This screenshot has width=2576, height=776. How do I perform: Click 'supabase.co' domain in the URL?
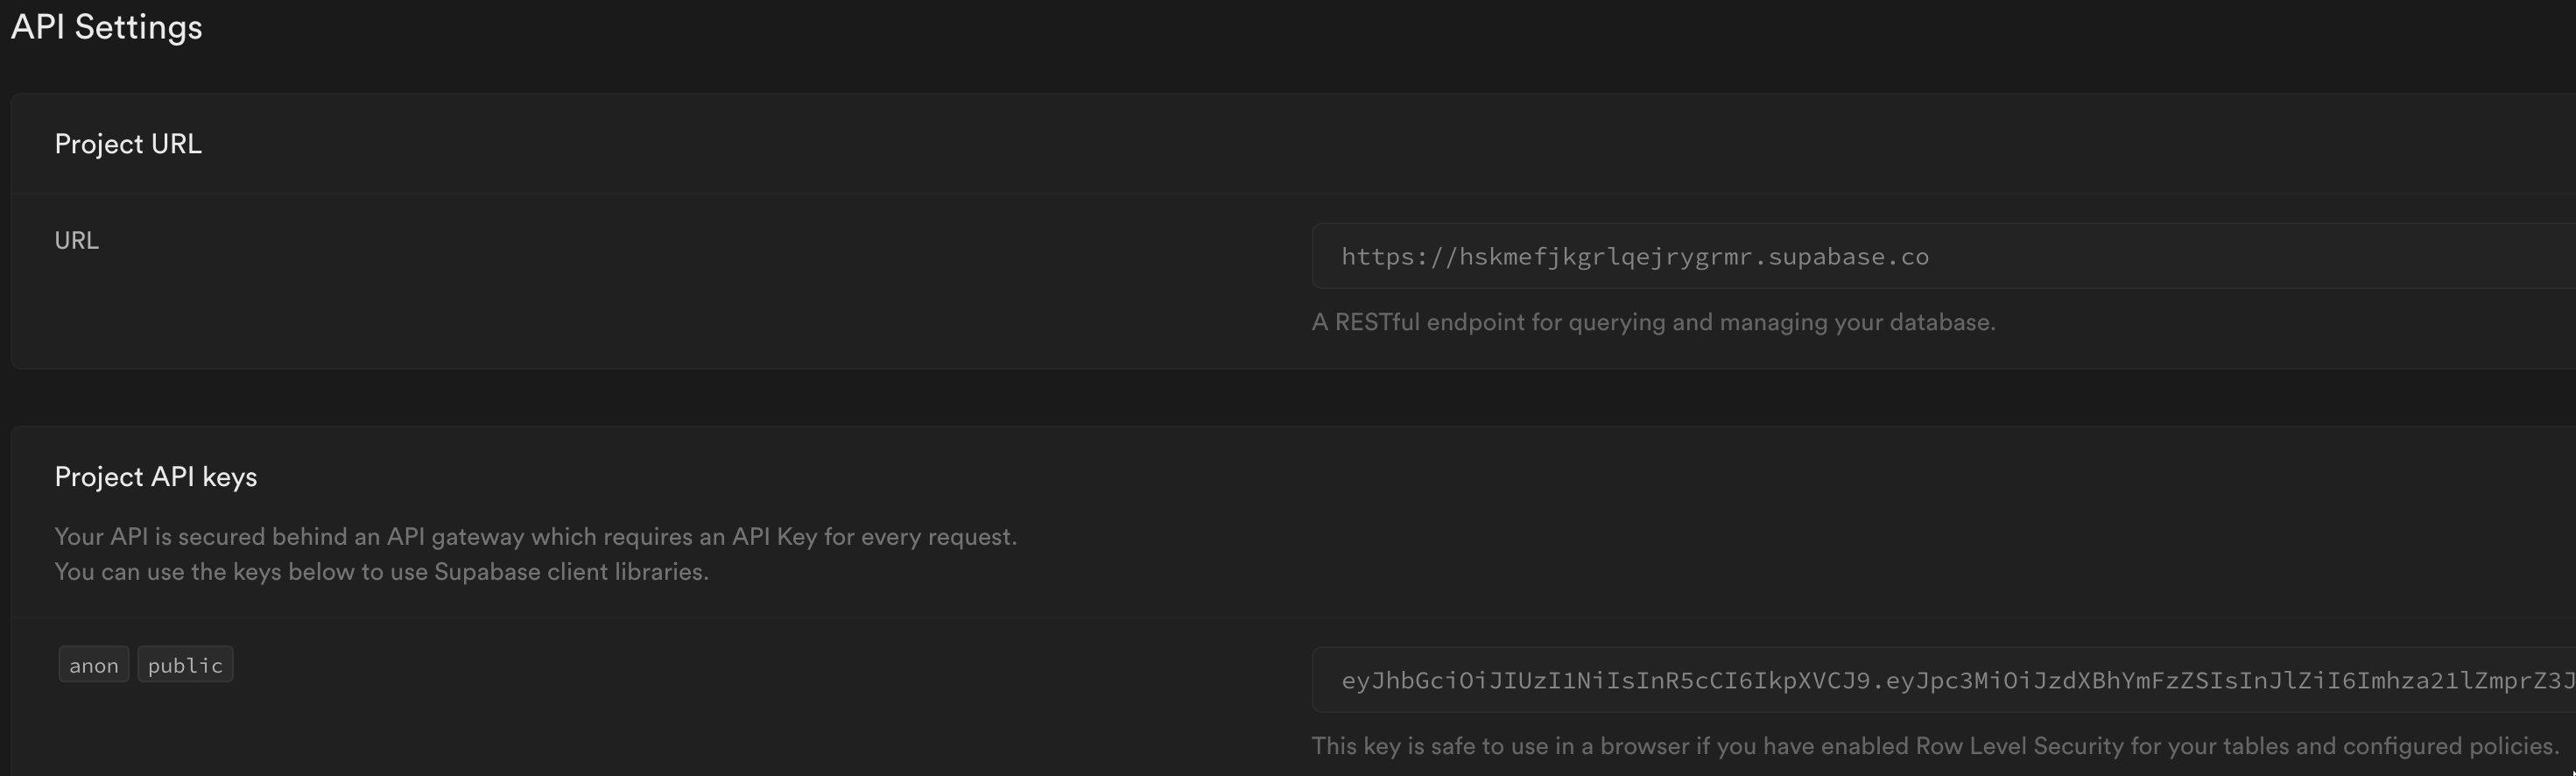click(1848, 257)
